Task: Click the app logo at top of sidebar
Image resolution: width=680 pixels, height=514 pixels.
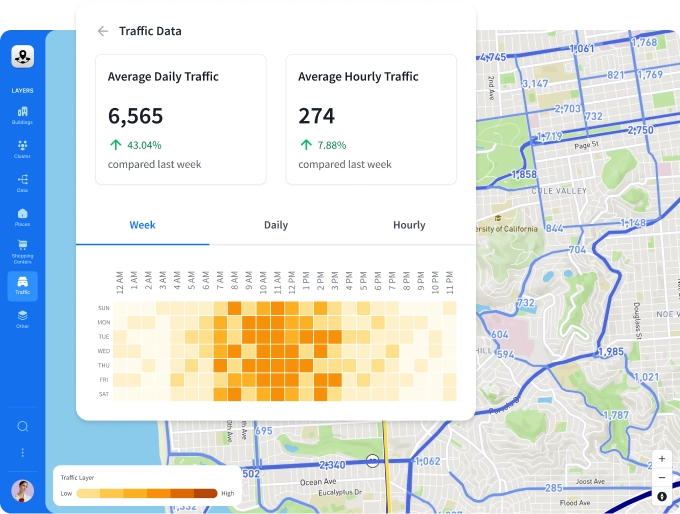Action: coord(22,57)
